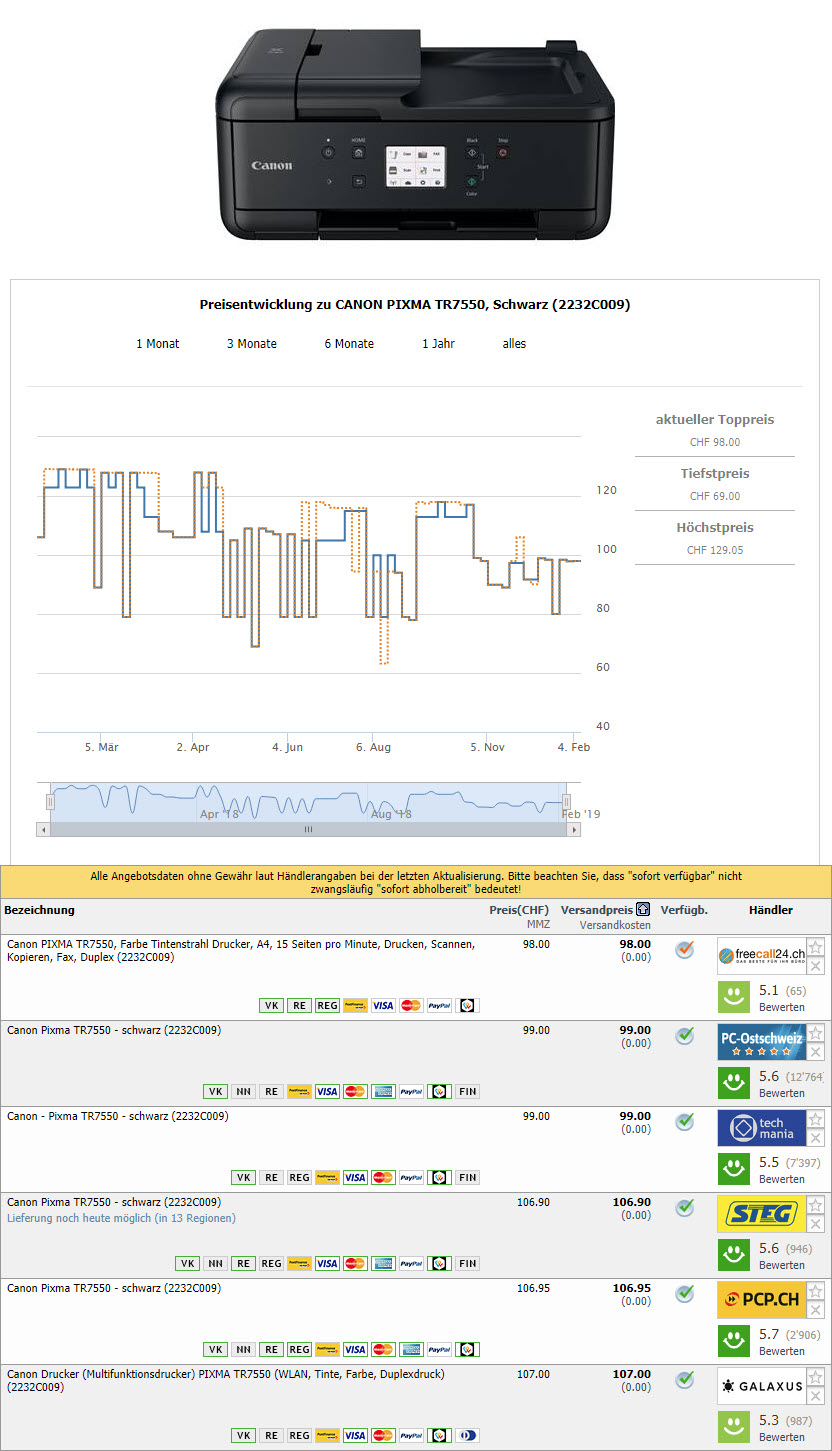Viewport: 832px width, 1451px height.
Task: Click 'Bewerten' link under techmania
Action: point(781,1179)
